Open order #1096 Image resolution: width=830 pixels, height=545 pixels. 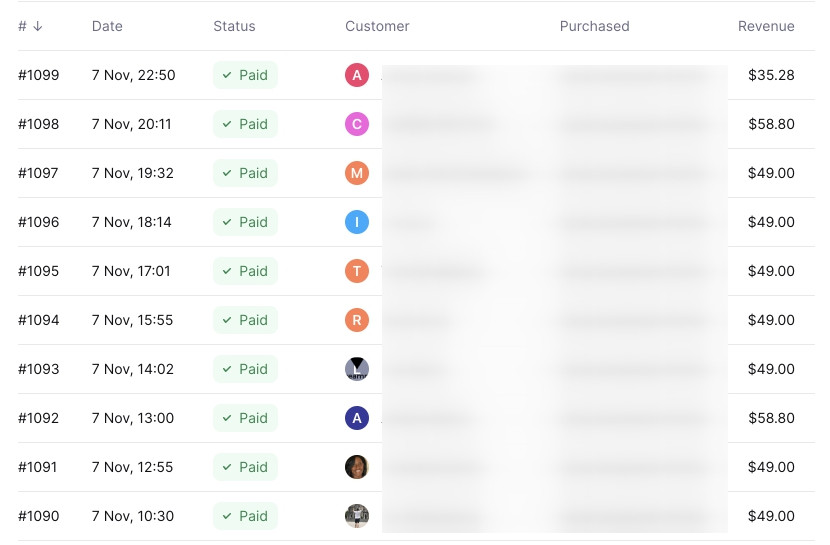pos(38,222)
